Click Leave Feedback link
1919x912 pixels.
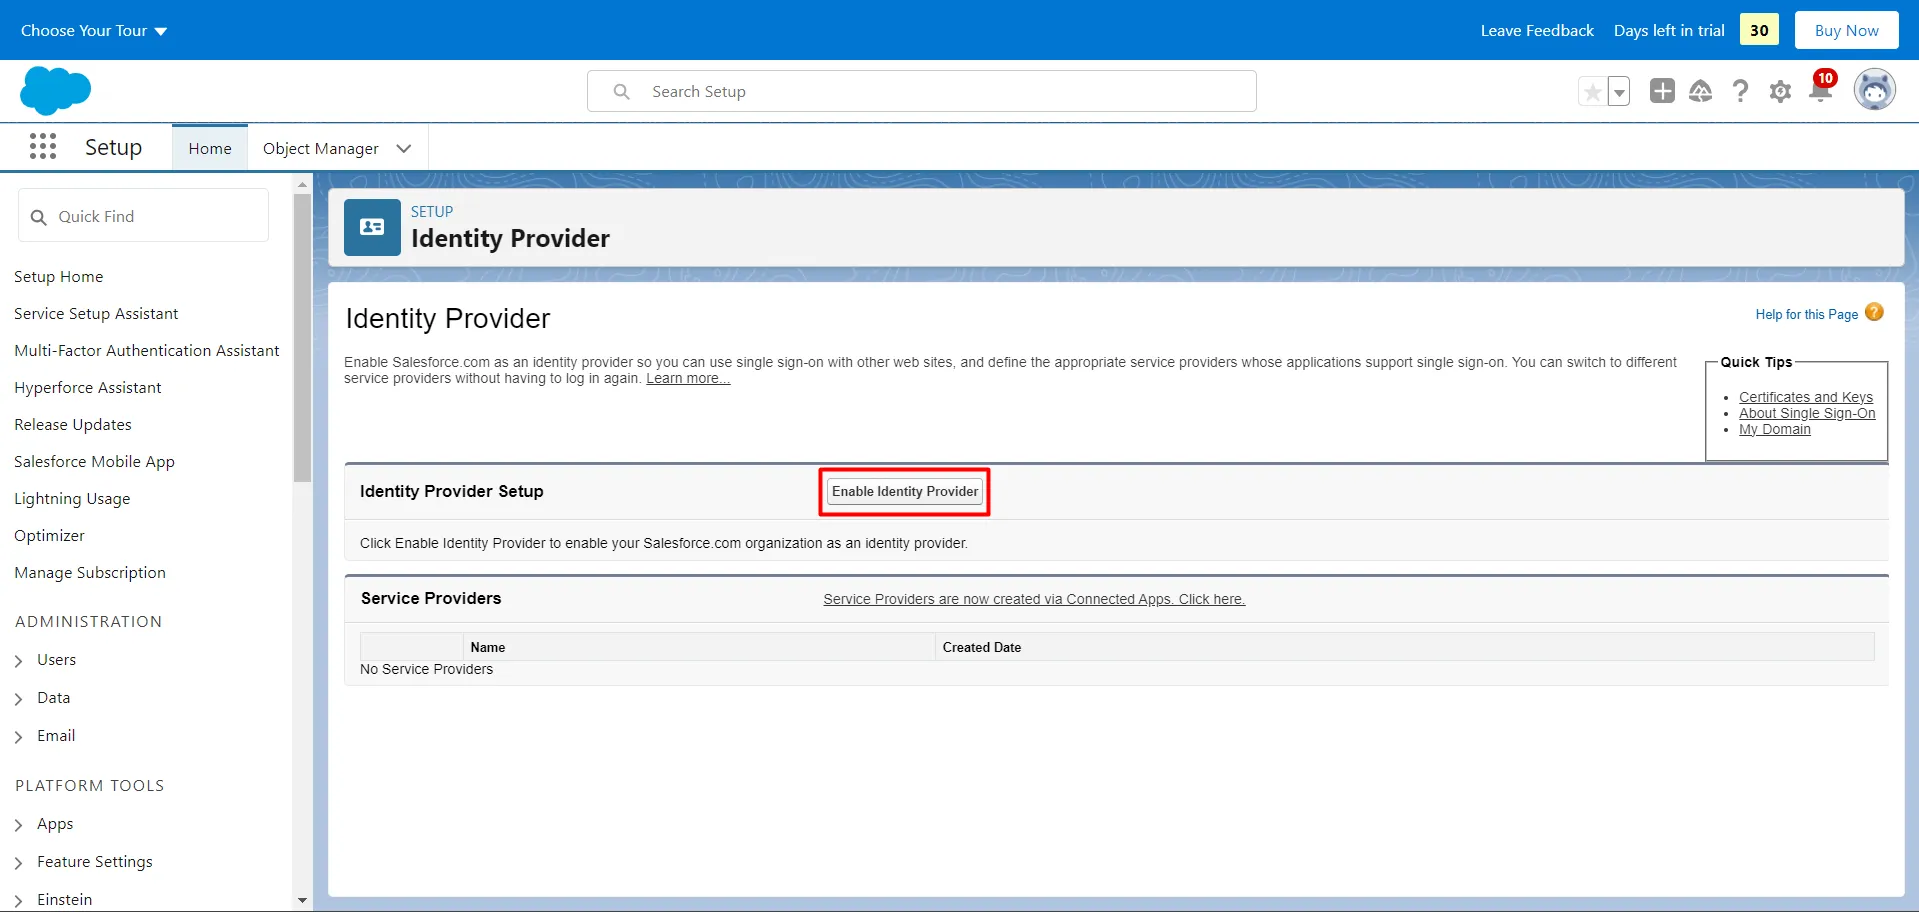[1537, 31]
